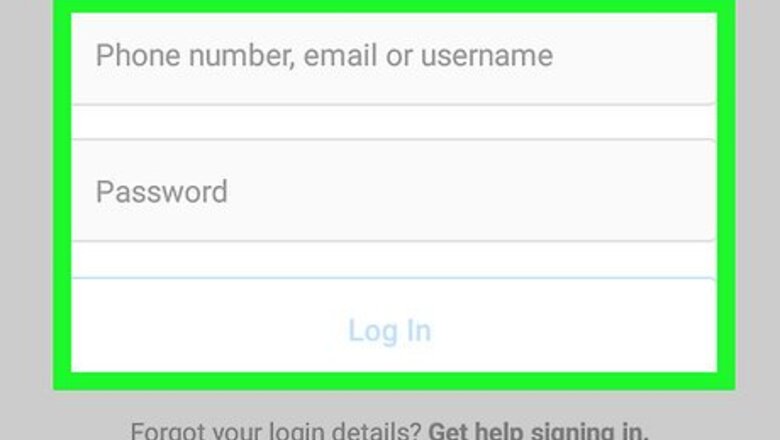Click the blank right side of the username field
The height and width of the screenshot is (440, 780).
634,59
